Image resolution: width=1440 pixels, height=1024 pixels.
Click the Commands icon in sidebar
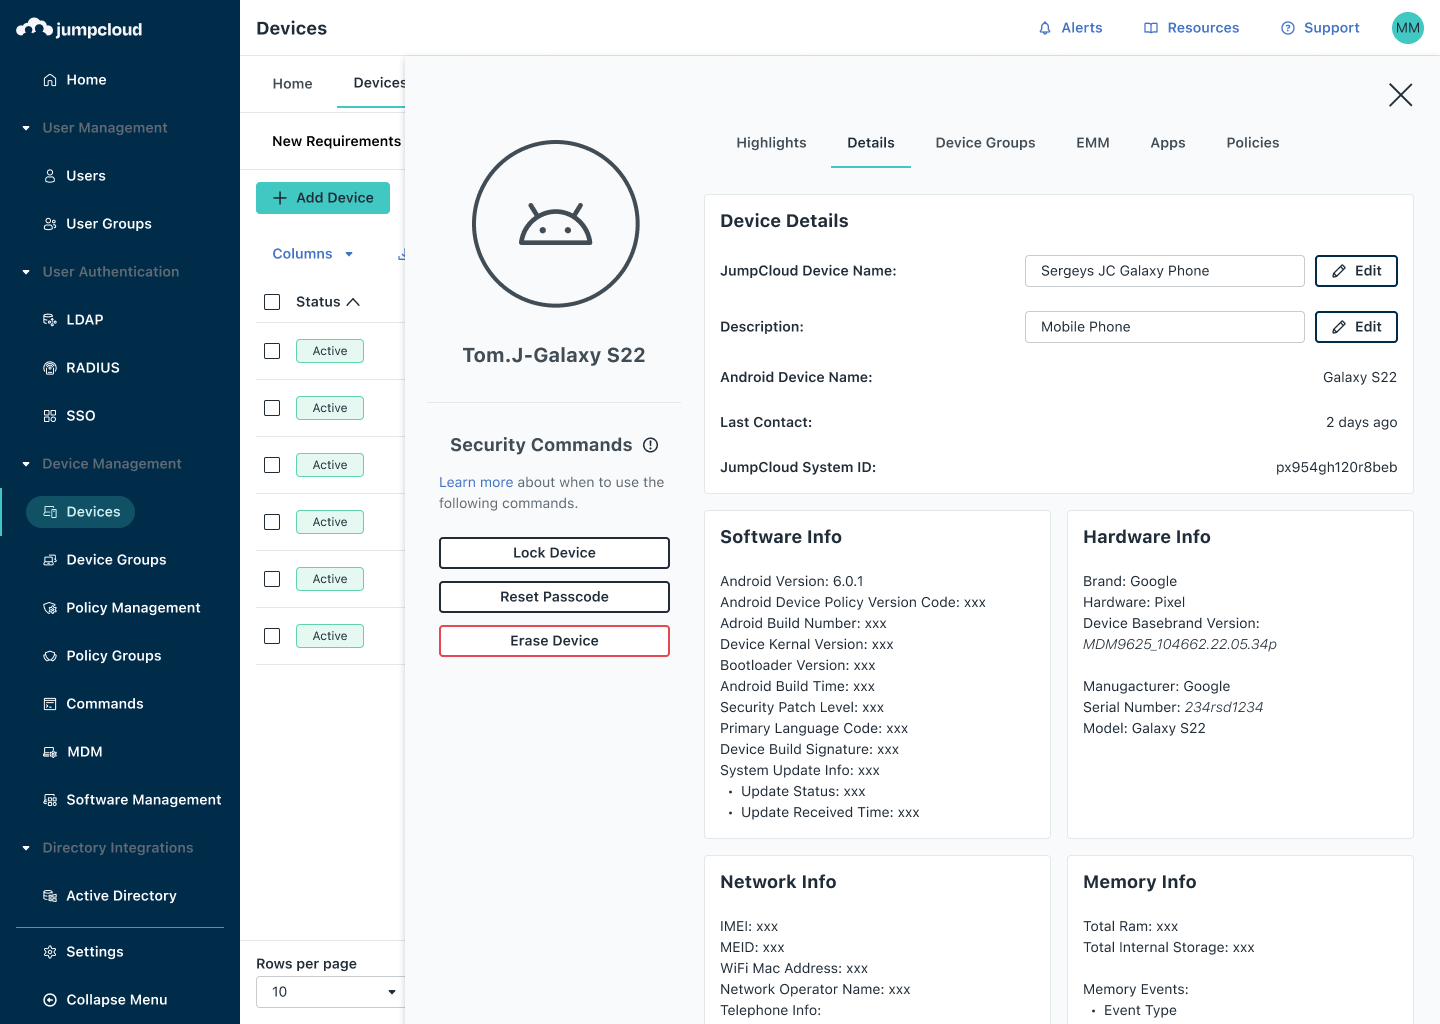click(50, 704)
